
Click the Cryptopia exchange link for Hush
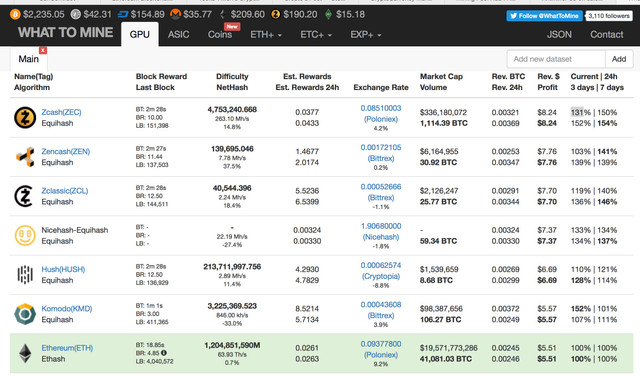(x=381, y=276)
